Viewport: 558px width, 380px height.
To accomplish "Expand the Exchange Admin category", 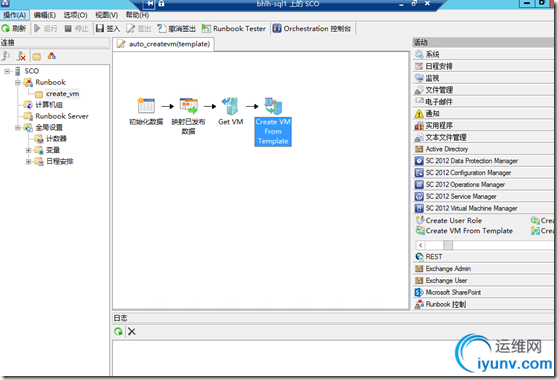I will 483,269.
